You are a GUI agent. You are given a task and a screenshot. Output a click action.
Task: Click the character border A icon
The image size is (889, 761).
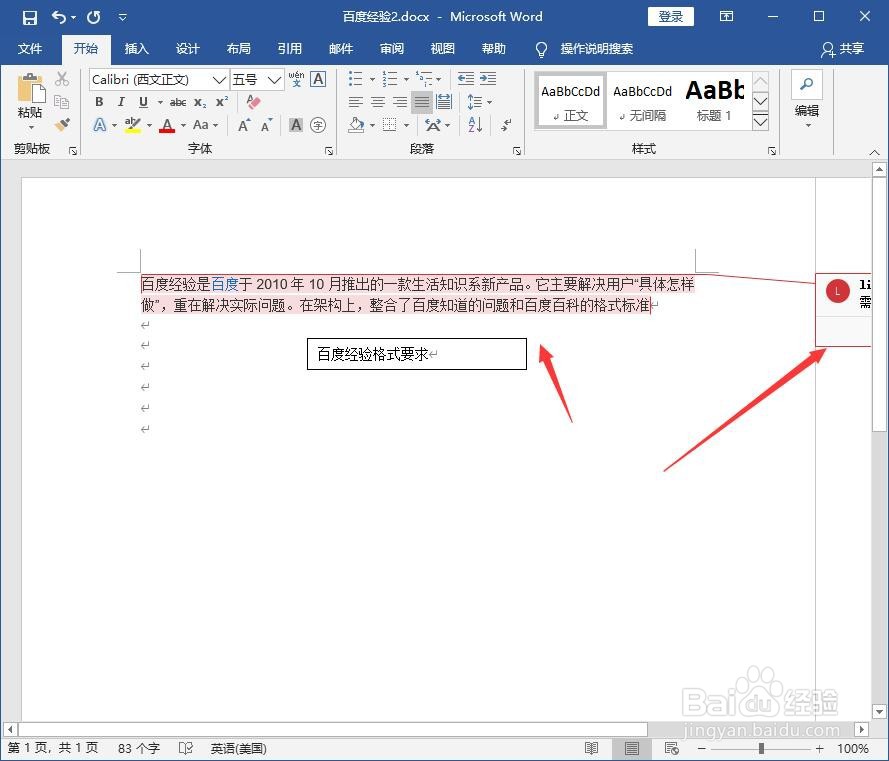click(319, 79)
